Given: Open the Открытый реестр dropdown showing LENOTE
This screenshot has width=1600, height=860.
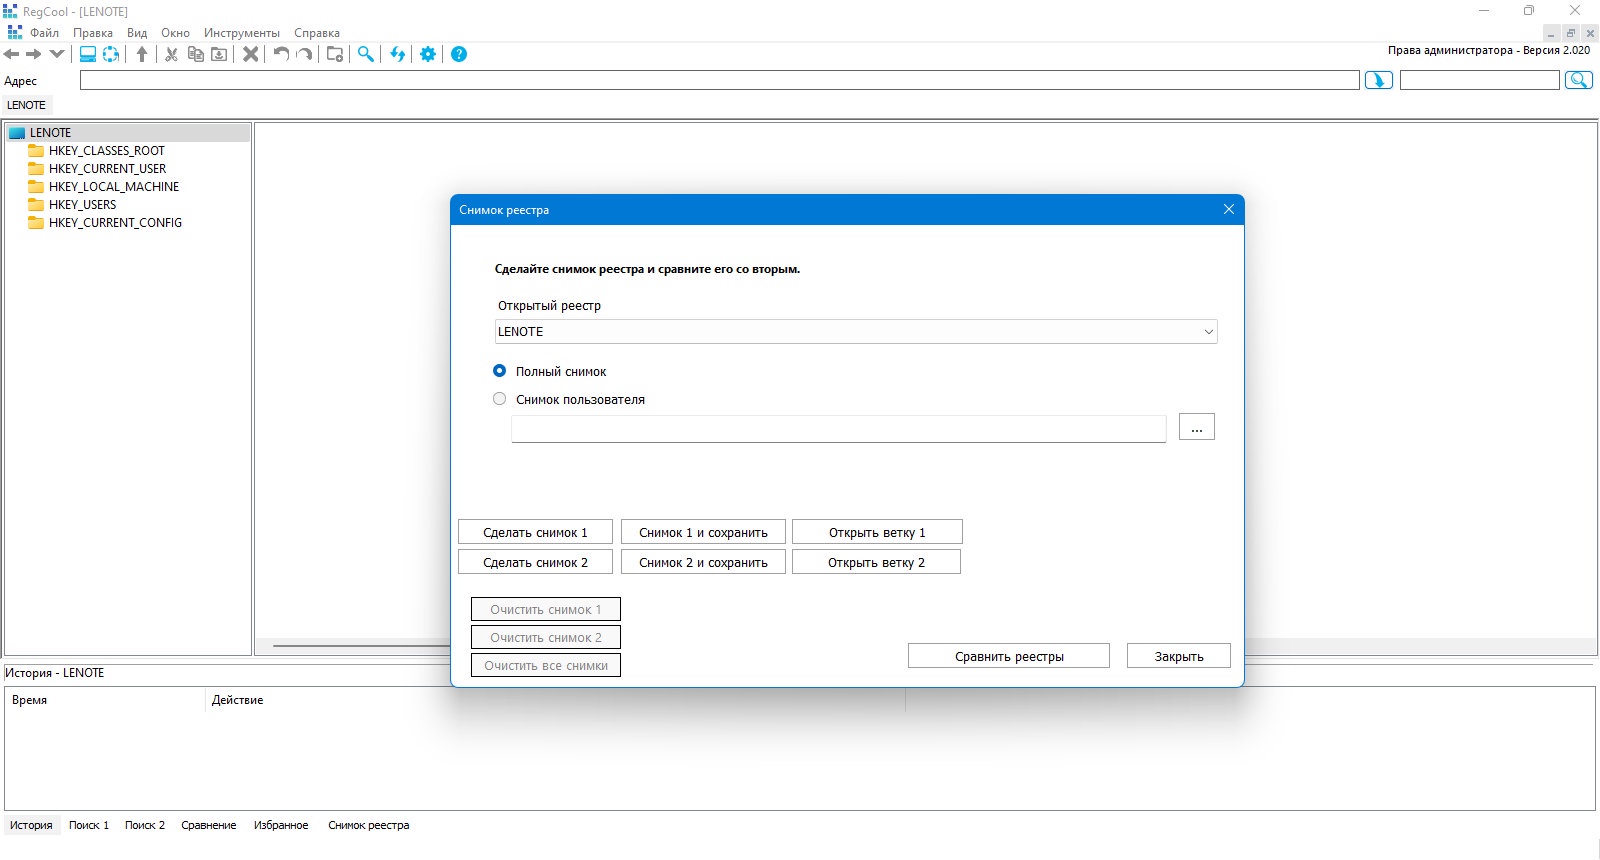Looking at the screenshot, I should click(x=856, y=332).
